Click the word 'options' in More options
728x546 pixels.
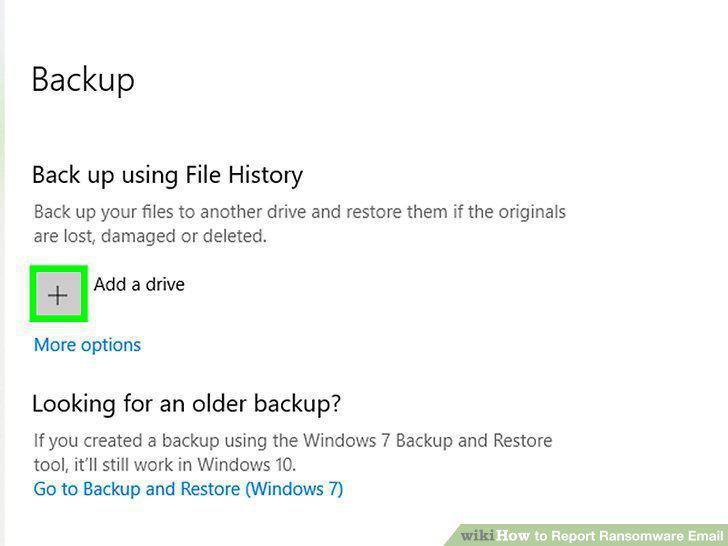[x=110, y=345]
